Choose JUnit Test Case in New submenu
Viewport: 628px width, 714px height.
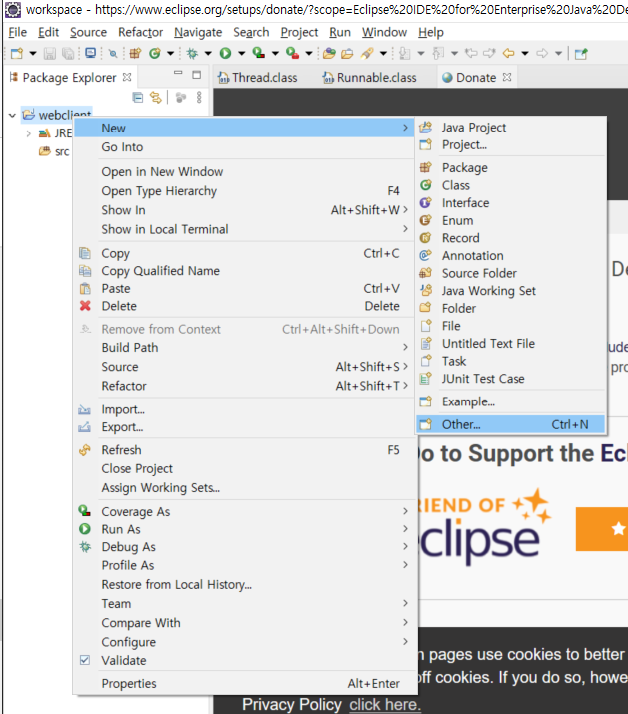tap(511, 379)
